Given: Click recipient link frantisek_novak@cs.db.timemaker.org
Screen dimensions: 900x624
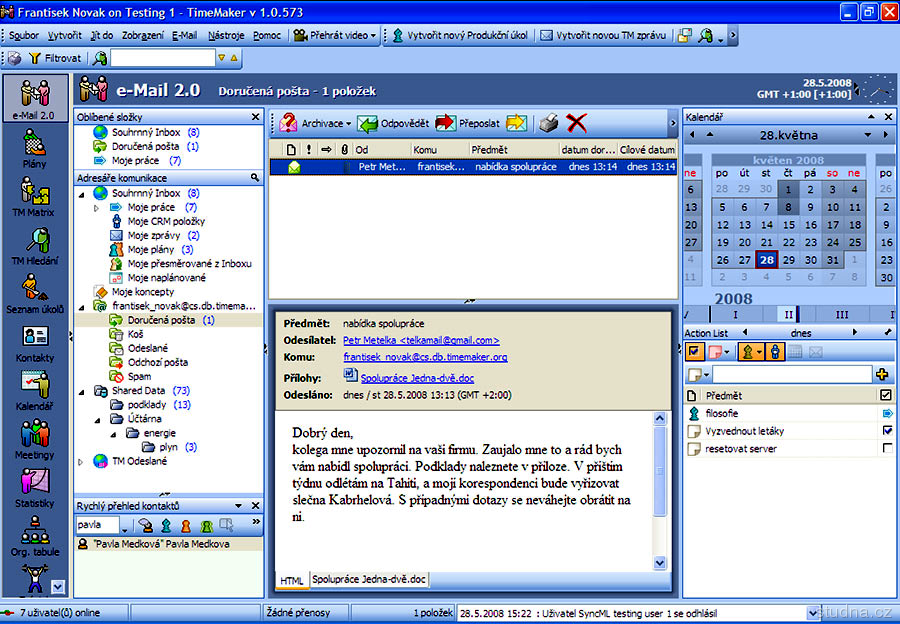Looking at the screenshot, I should pyautogui.click(x=425, y=357).
